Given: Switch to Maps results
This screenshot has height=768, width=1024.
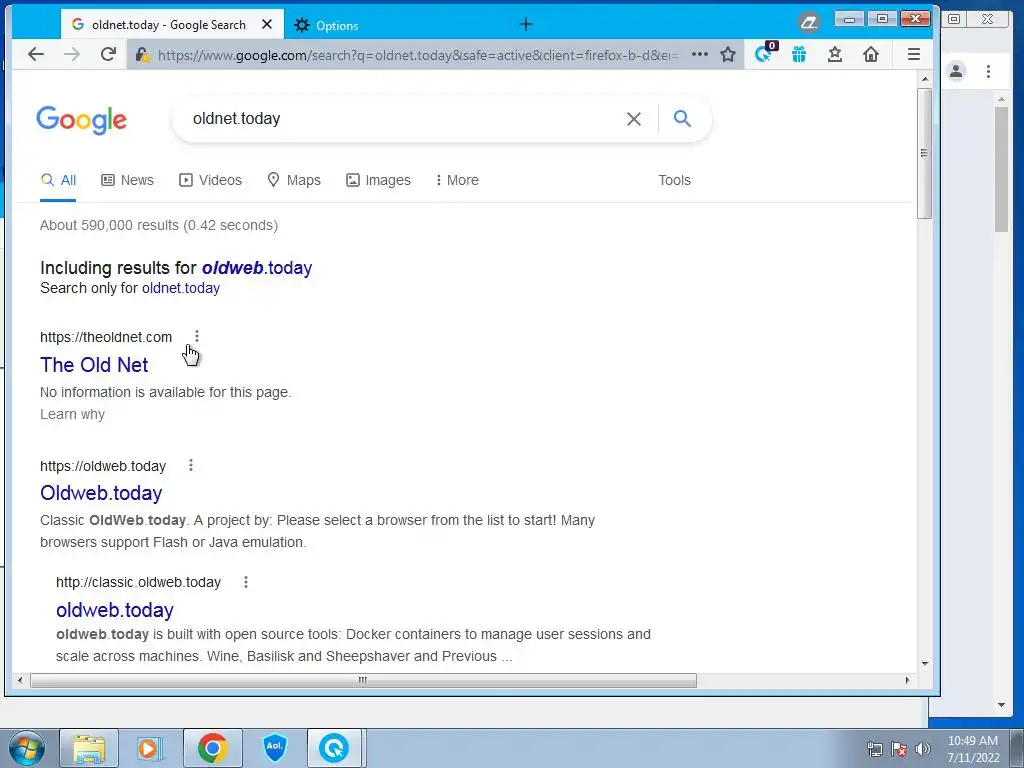Looking at the screenshot, I should coord(294,180).
